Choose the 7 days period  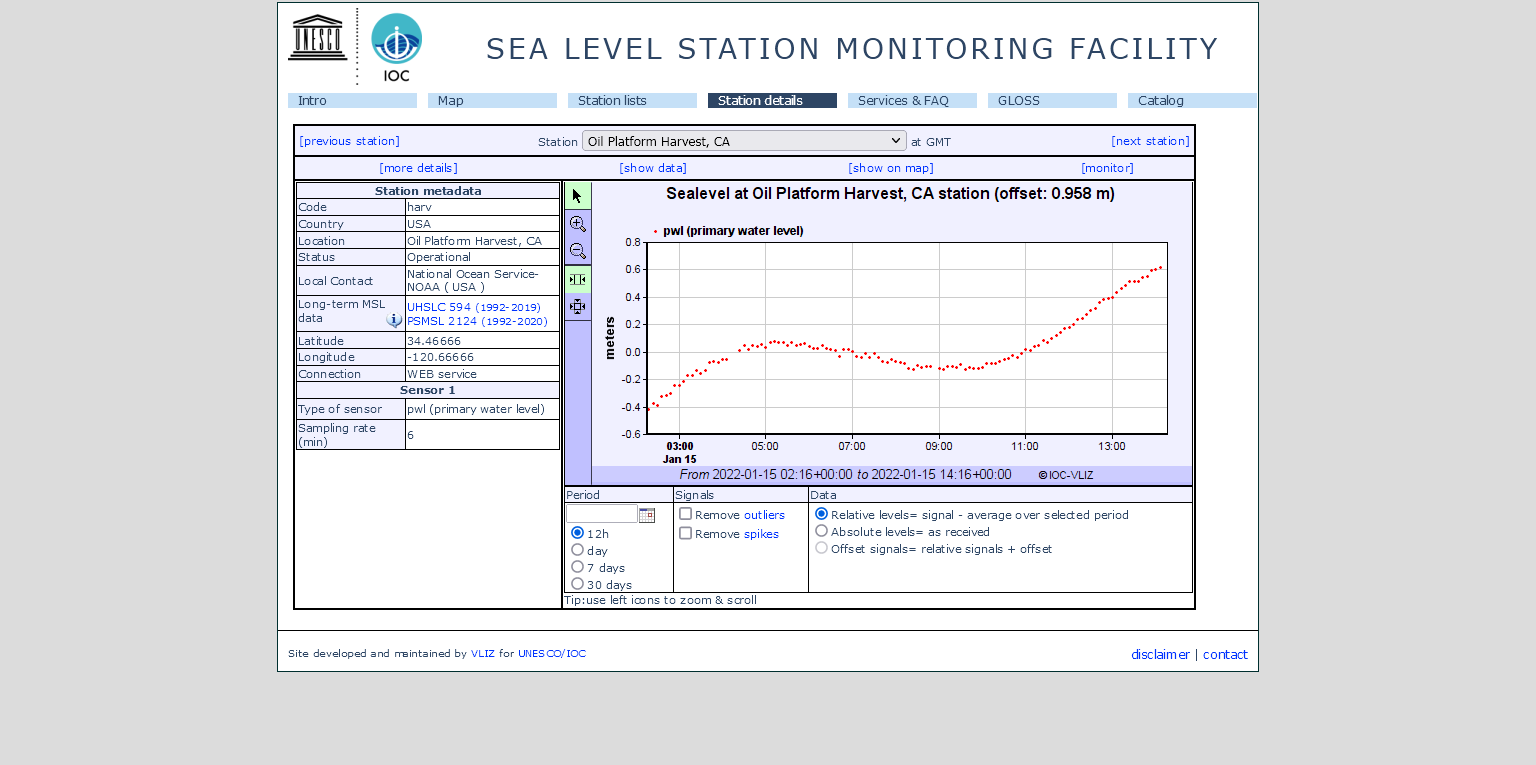click(x=577, y=567)
